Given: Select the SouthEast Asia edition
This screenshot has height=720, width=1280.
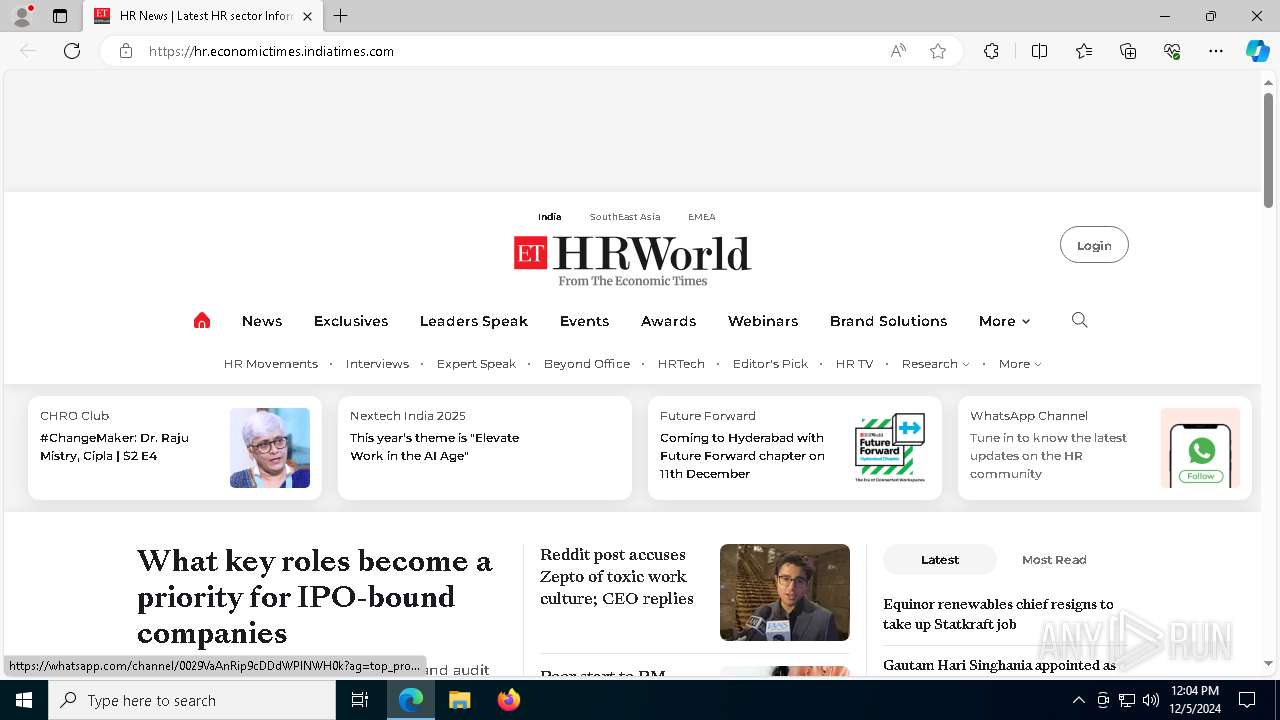Looking at the screenshot, I should (x=625, y=217).
